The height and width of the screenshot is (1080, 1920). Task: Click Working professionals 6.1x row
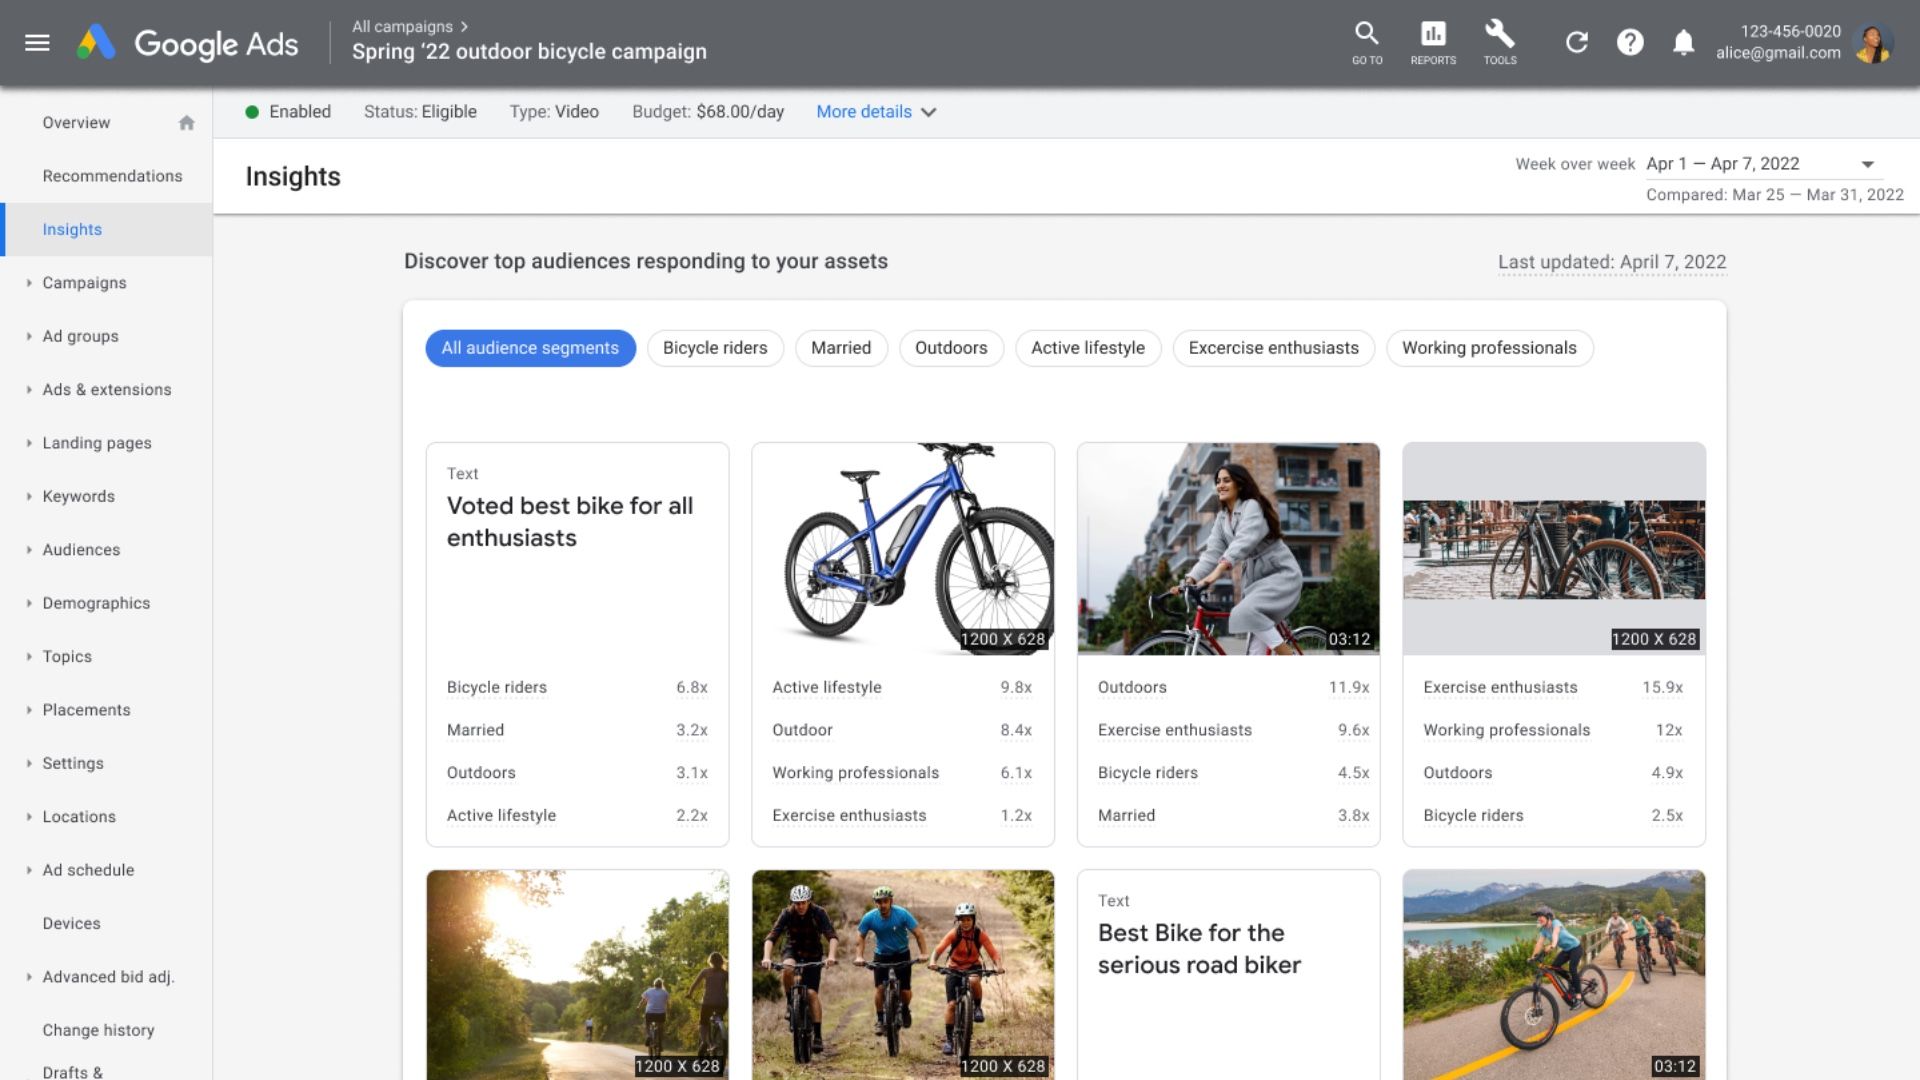[902, 773]
